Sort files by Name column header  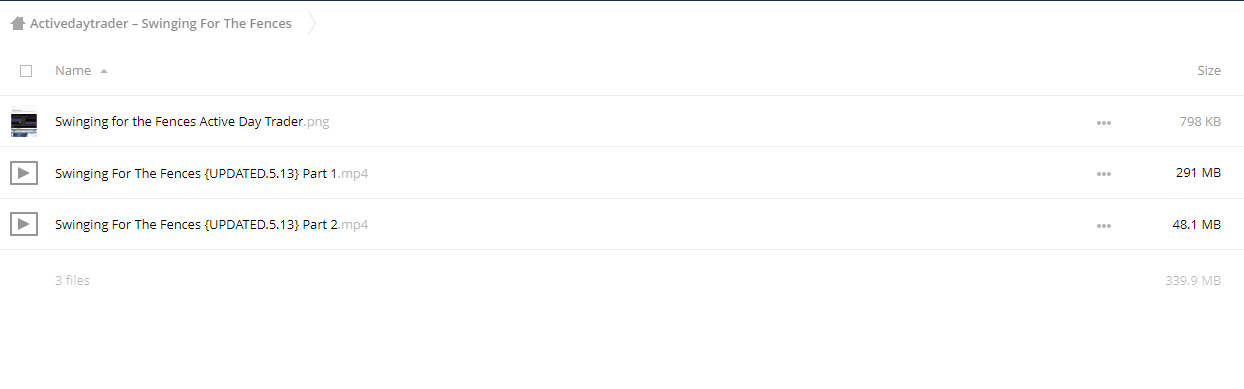(x=73, y=71)
